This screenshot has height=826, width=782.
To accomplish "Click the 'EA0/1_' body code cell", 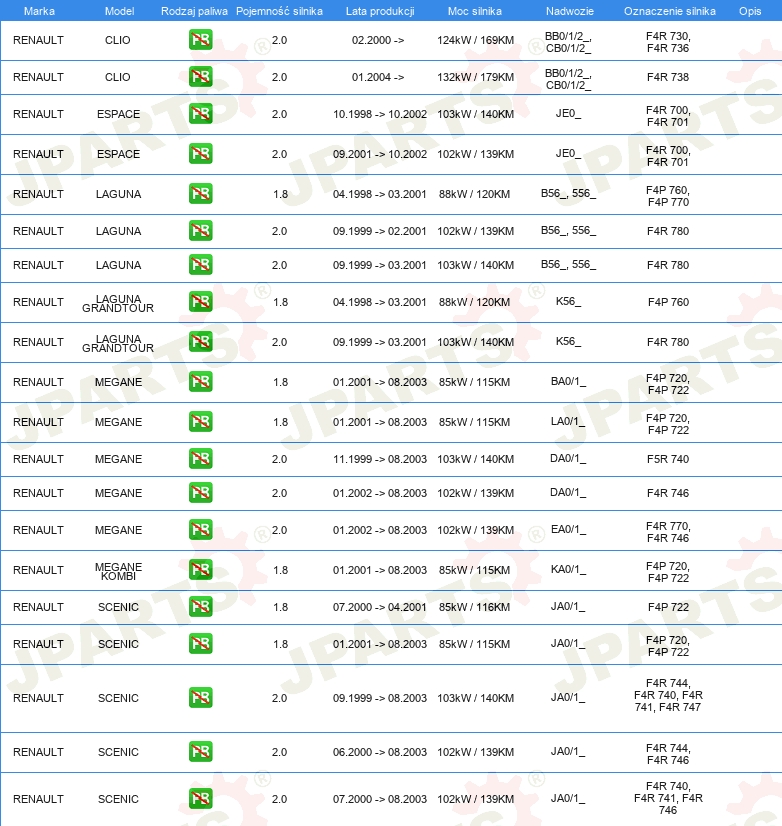I will 568,529.
